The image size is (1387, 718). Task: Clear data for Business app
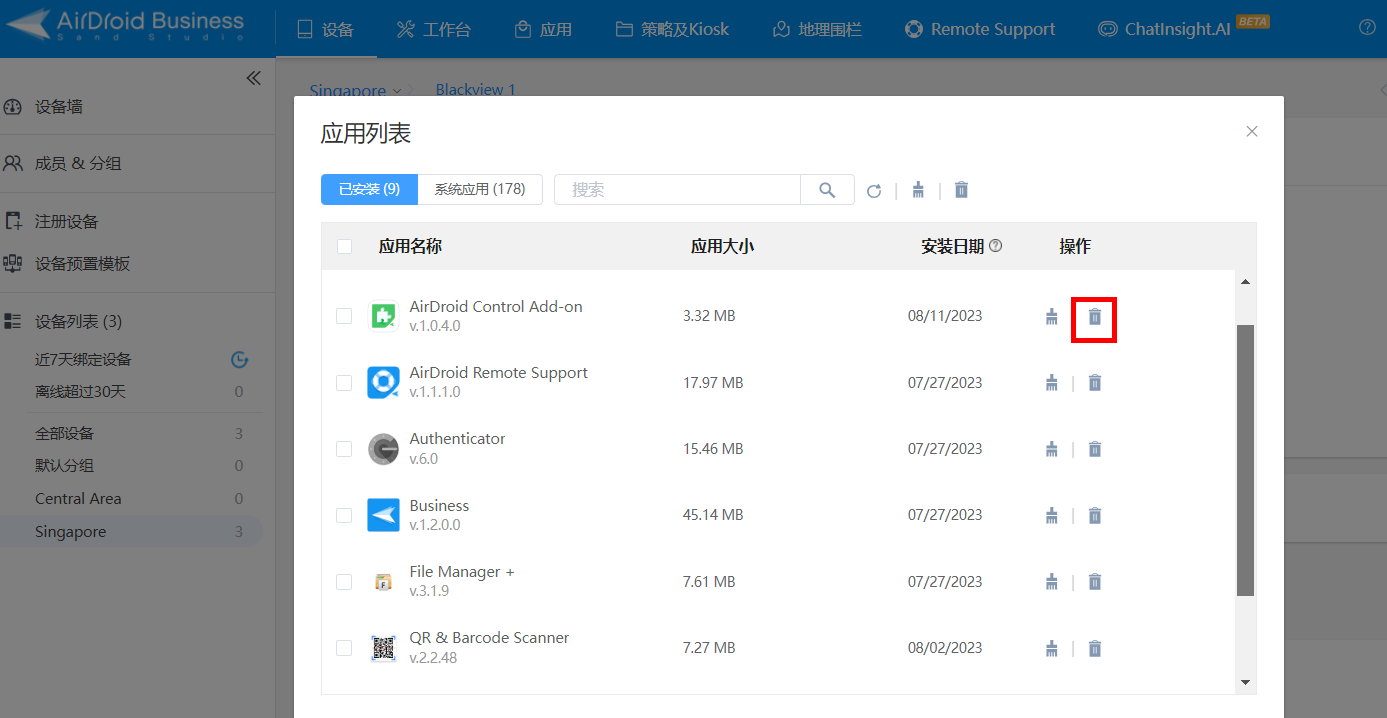(1051, 516)
